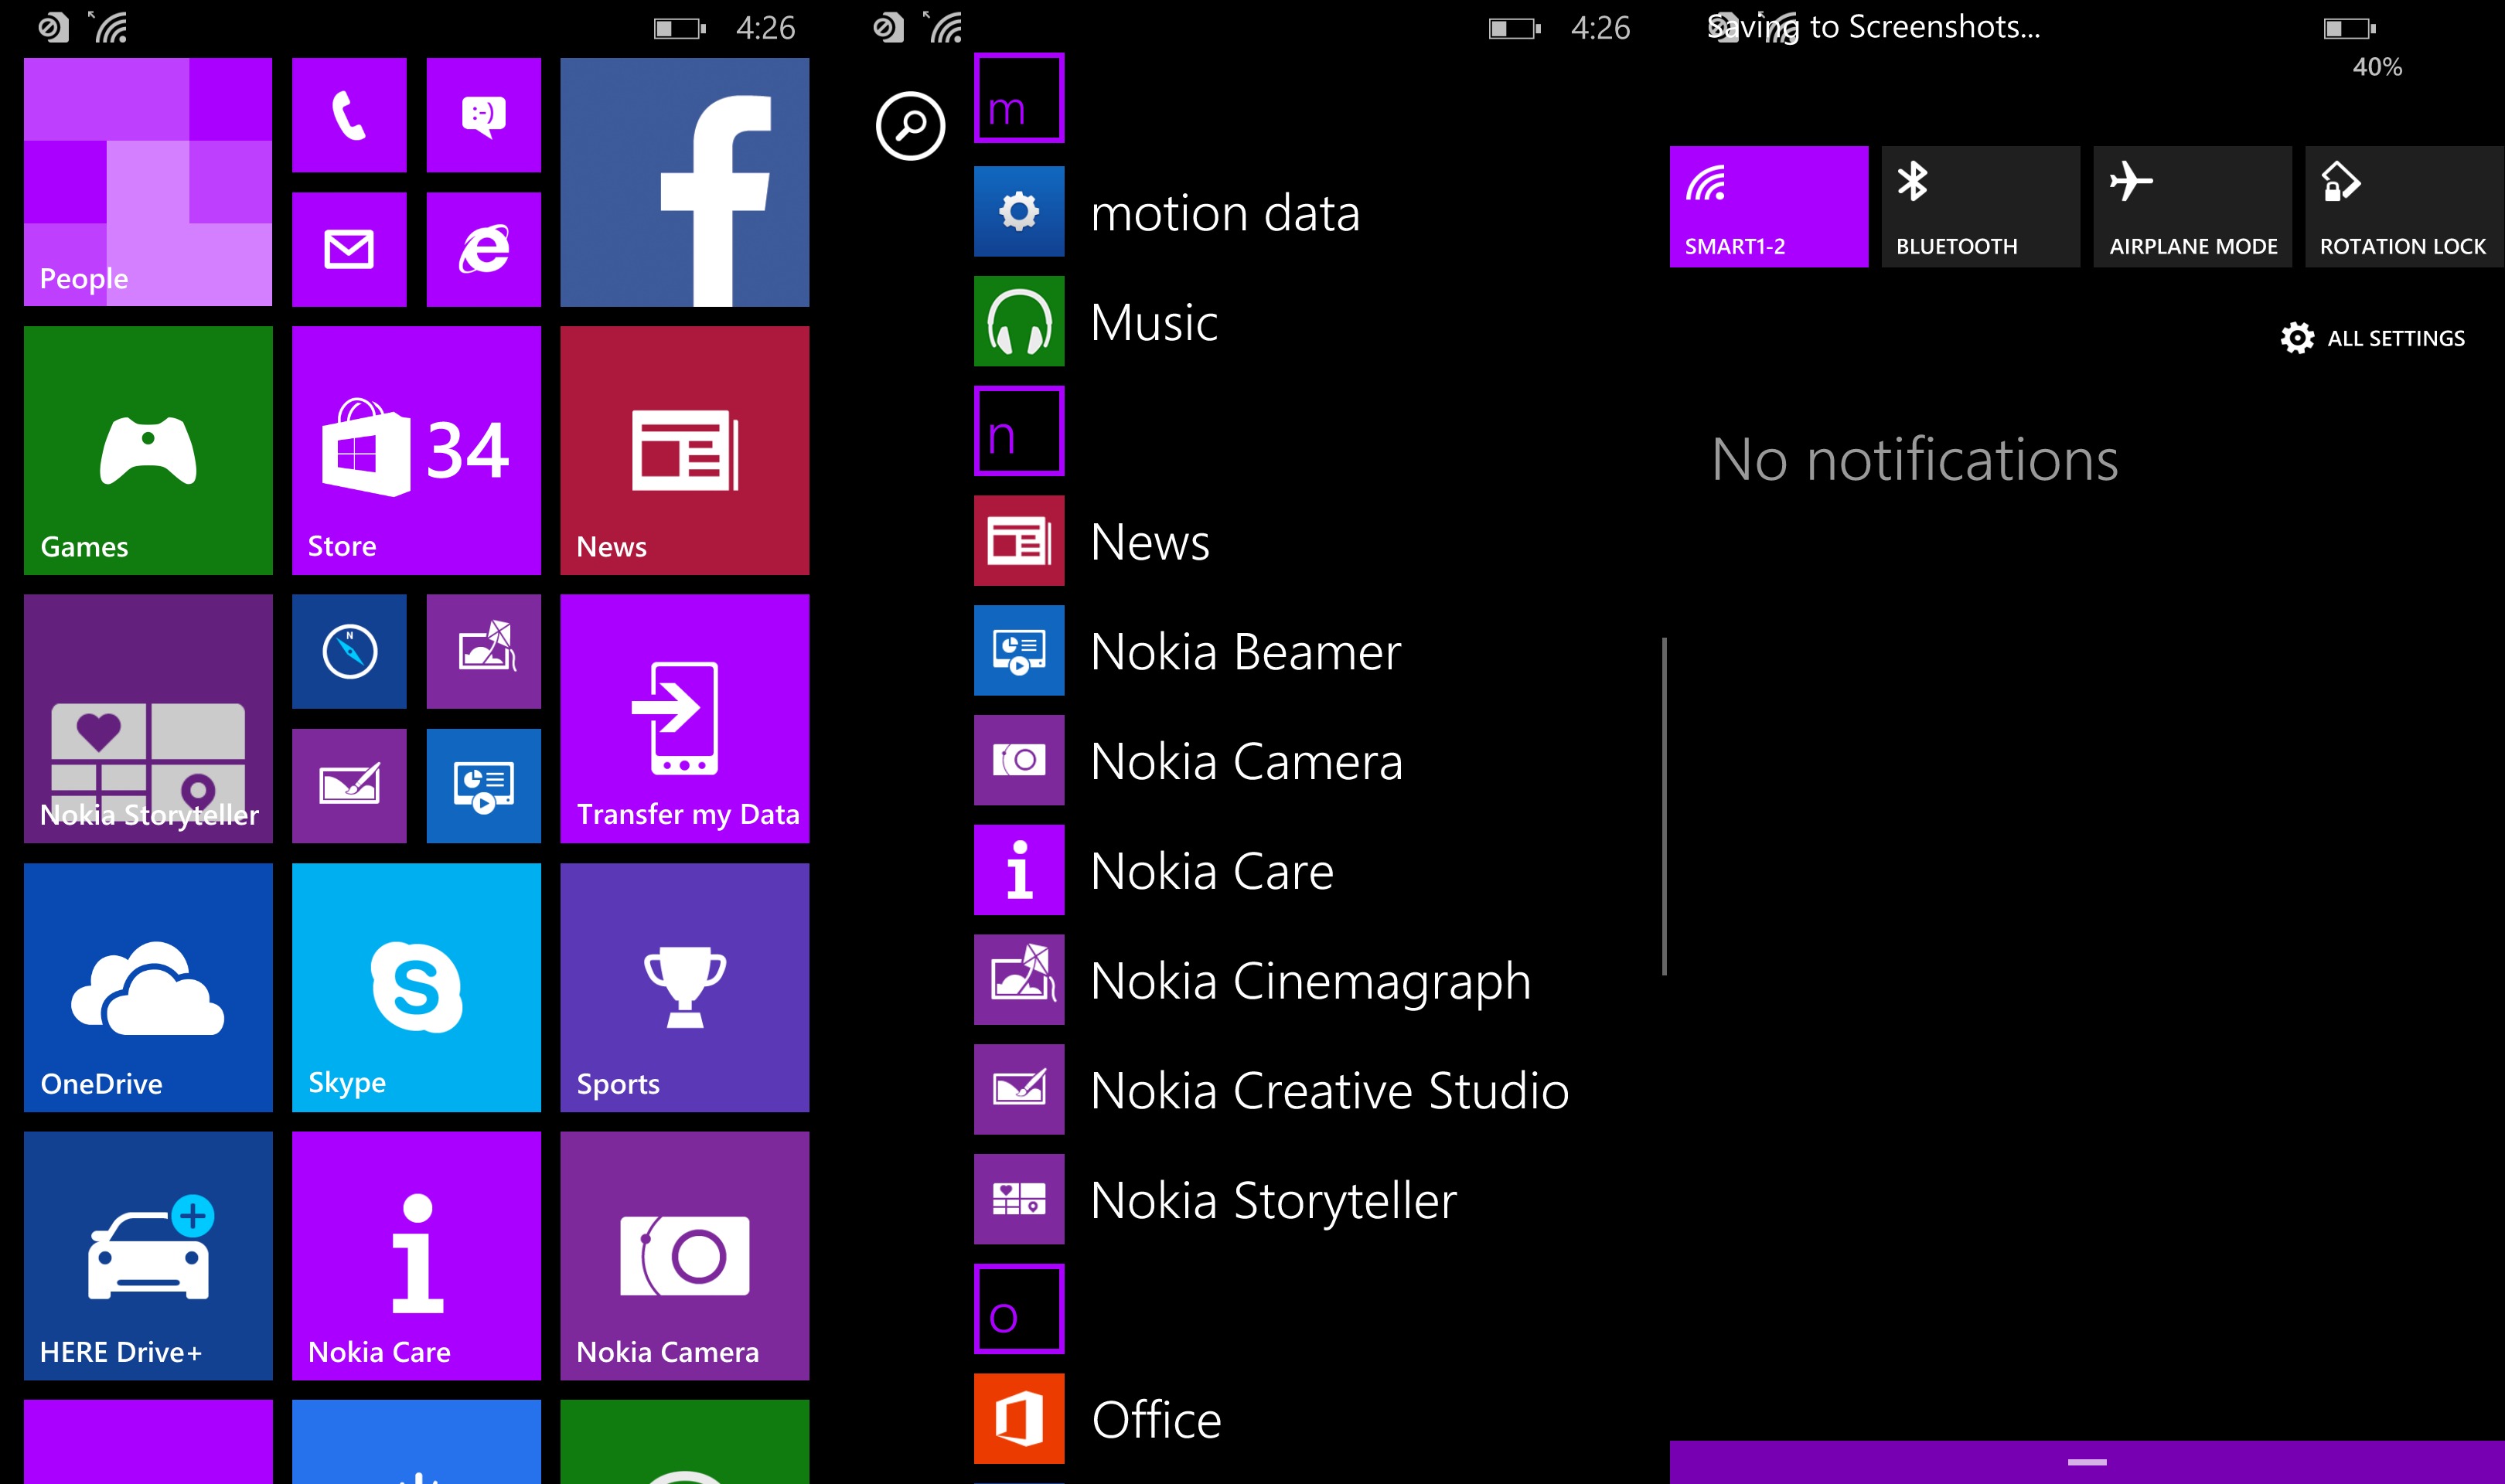
Task: Toggle Bluetooth quick action
Action: tap(1980, 207)
